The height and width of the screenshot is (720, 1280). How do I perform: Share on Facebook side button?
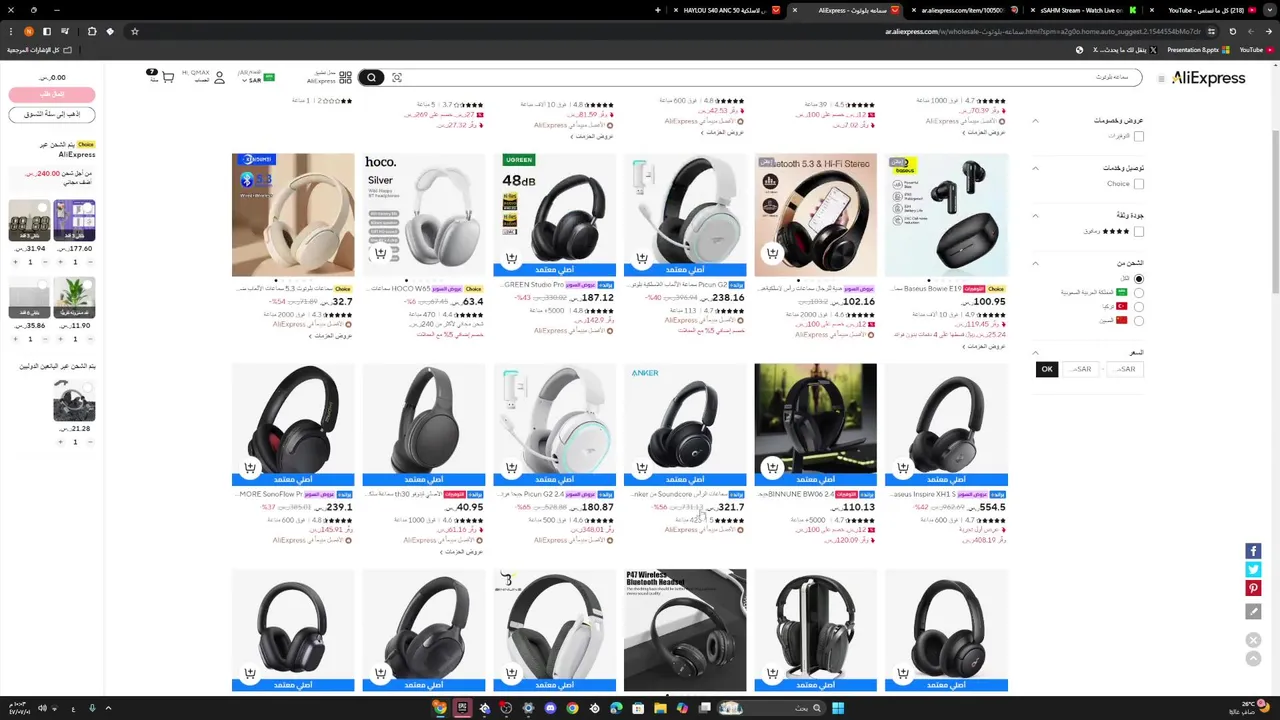point(1253,551)
